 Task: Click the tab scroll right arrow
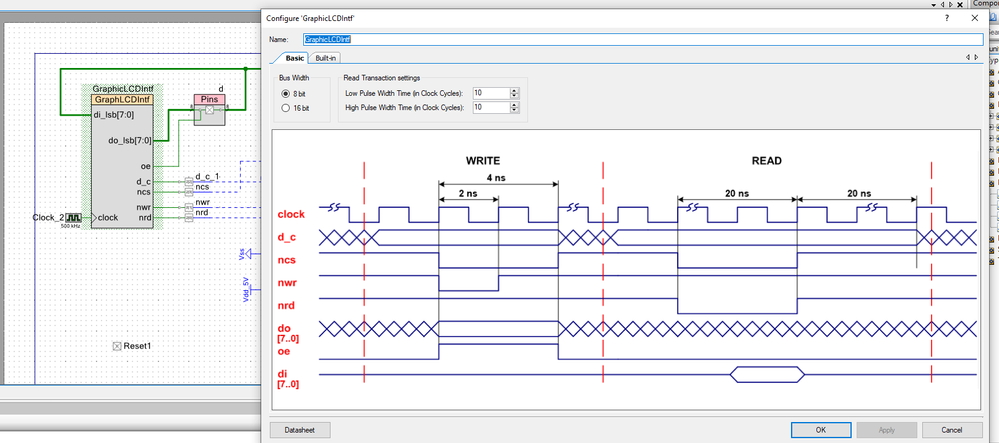[x=976, y=57]
